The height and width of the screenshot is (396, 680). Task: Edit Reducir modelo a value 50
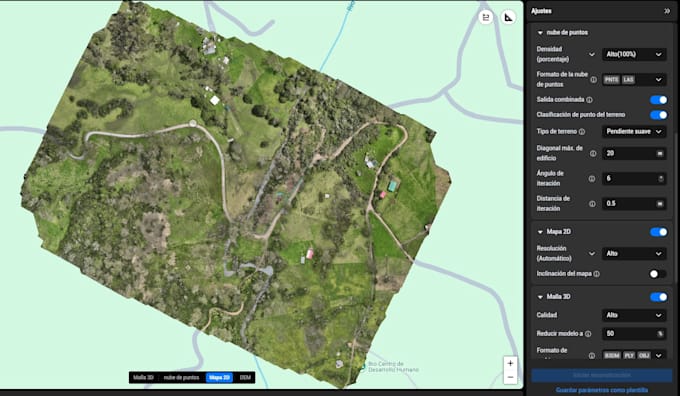pyautogui.click(x=634, y=334)
